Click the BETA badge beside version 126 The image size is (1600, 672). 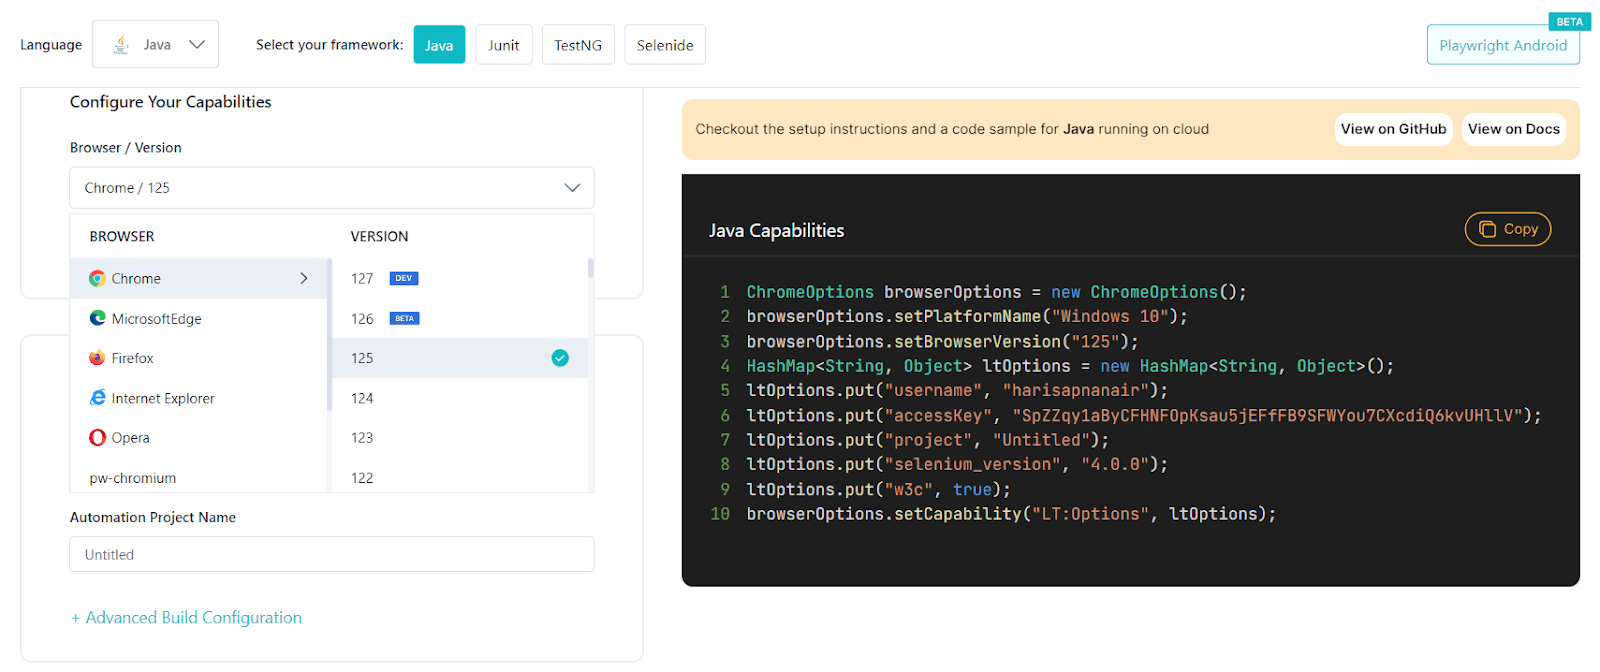click(x=404, y=319)
